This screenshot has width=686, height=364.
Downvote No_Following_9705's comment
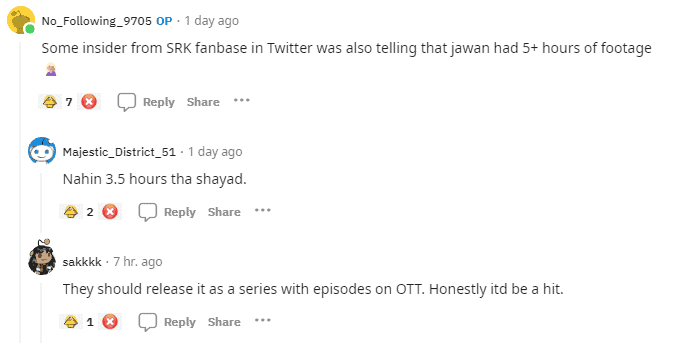89,102
